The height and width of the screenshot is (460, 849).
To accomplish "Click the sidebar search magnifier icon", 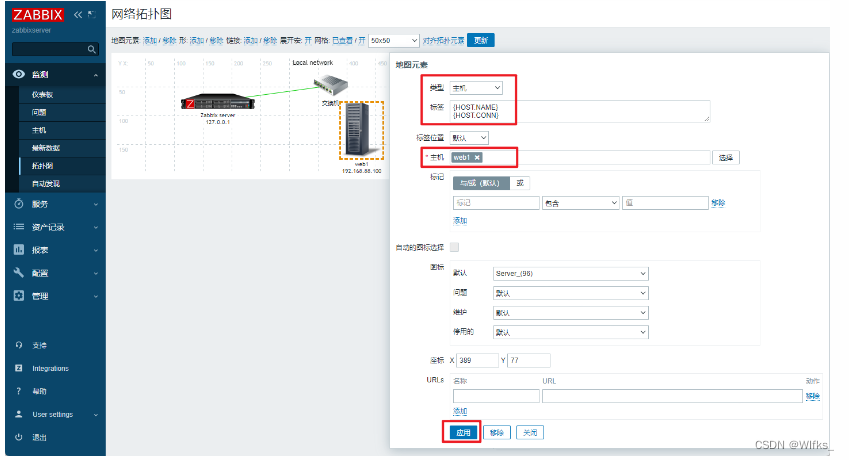I will [92, 49].
